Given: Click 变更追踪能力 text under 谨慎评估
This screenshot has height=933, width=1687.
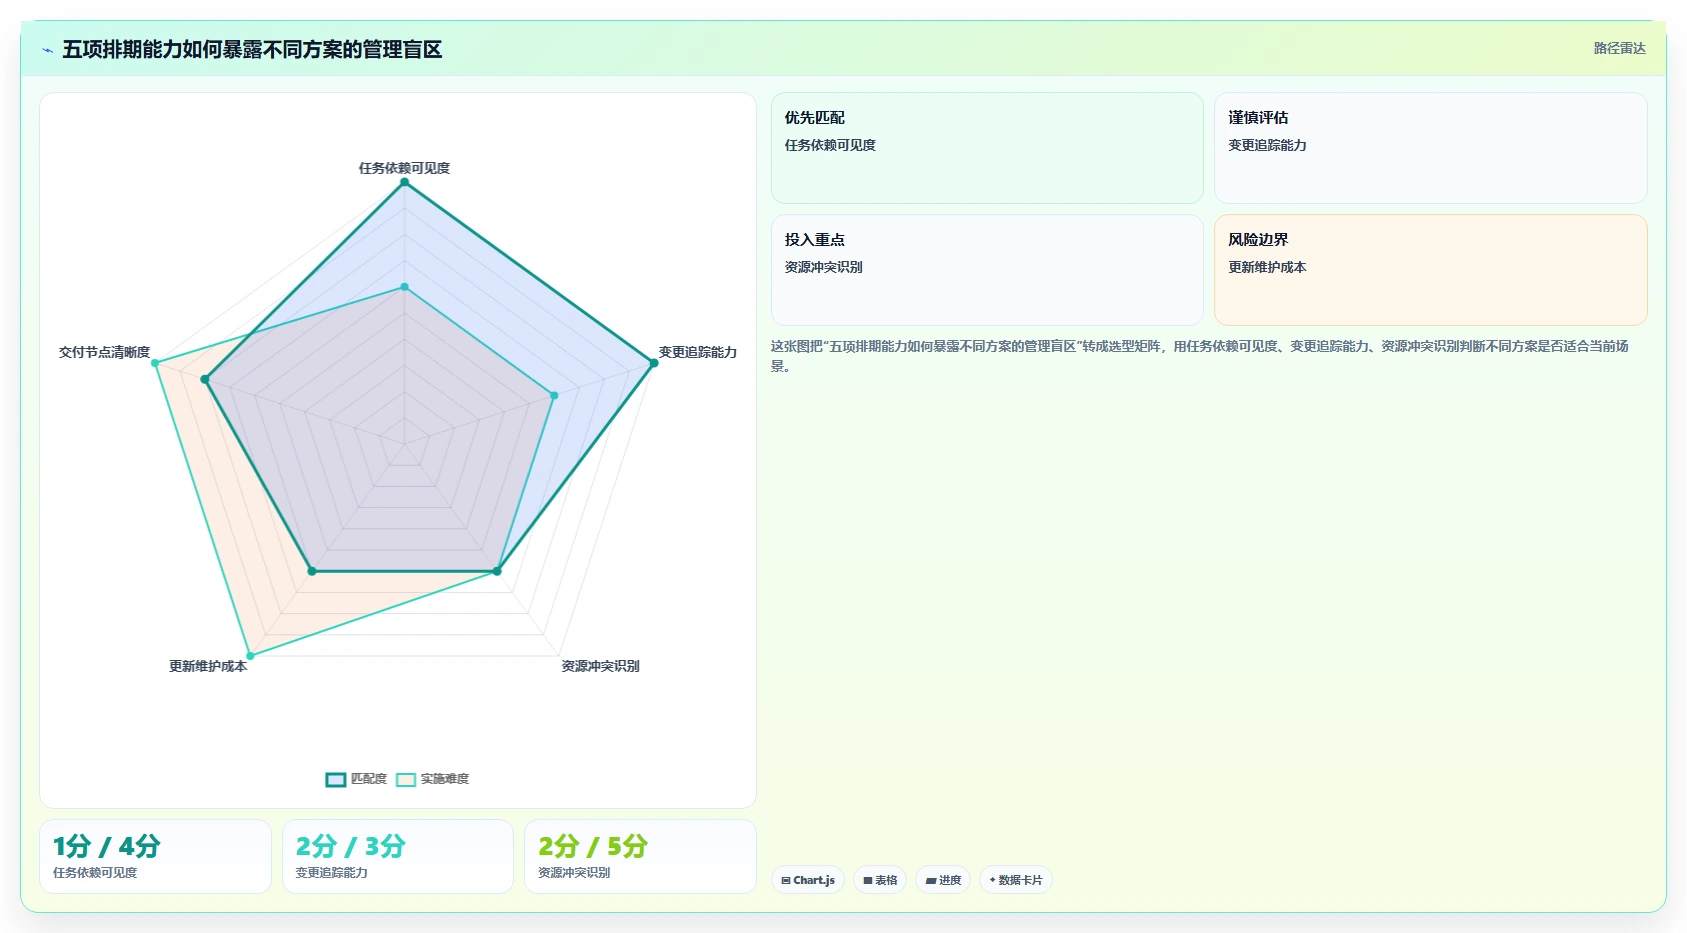Looking at the screenshot, I should [1267, 145].
